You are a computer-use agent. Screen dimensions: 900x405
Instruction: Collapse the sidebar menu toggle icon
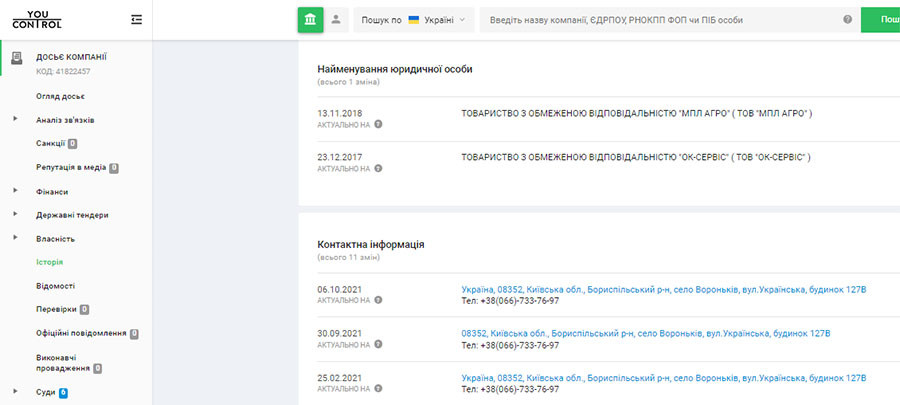136,20
